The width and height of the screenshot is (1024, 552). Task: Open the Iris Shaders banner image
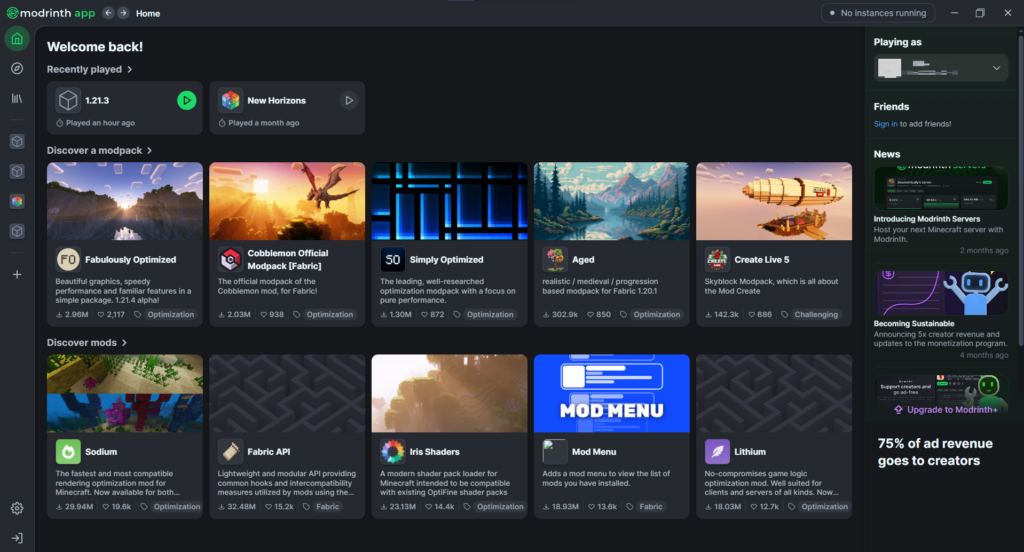point(449,393)
